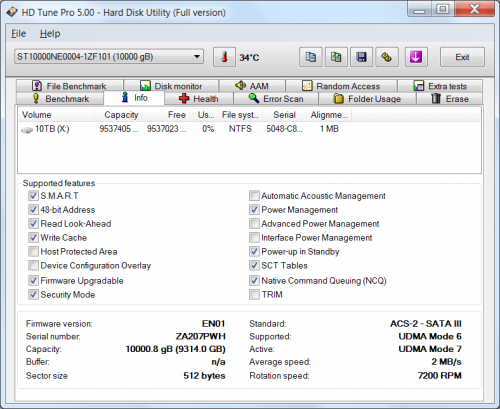Open the Folder Usage tab
Image resolution: width=500 pixels, height=409 pixels.
pos(367,99)
